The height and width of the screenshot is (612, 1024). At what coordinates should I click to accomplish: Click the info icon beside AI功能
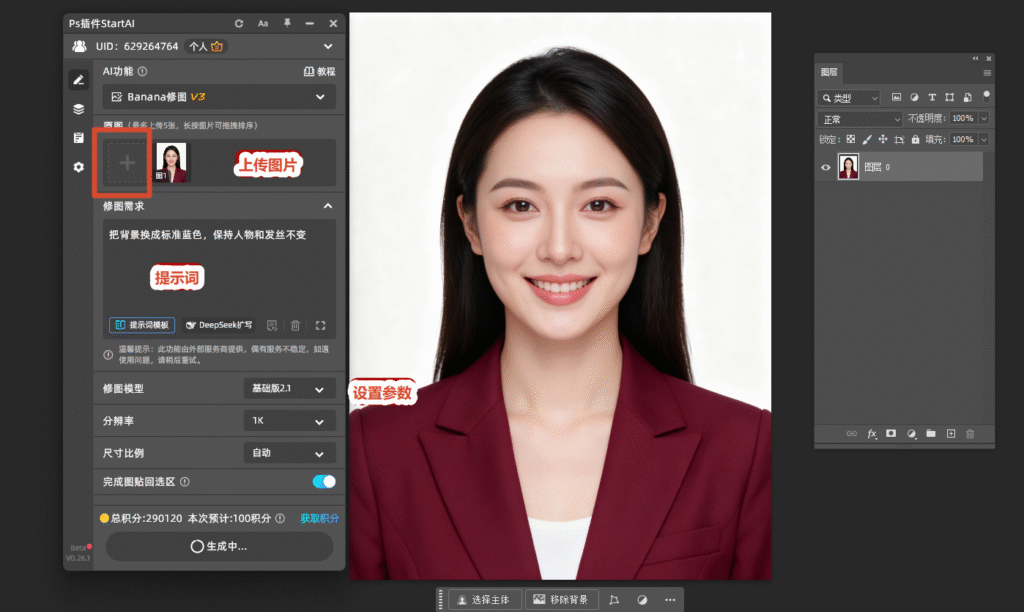coord(142,71)
